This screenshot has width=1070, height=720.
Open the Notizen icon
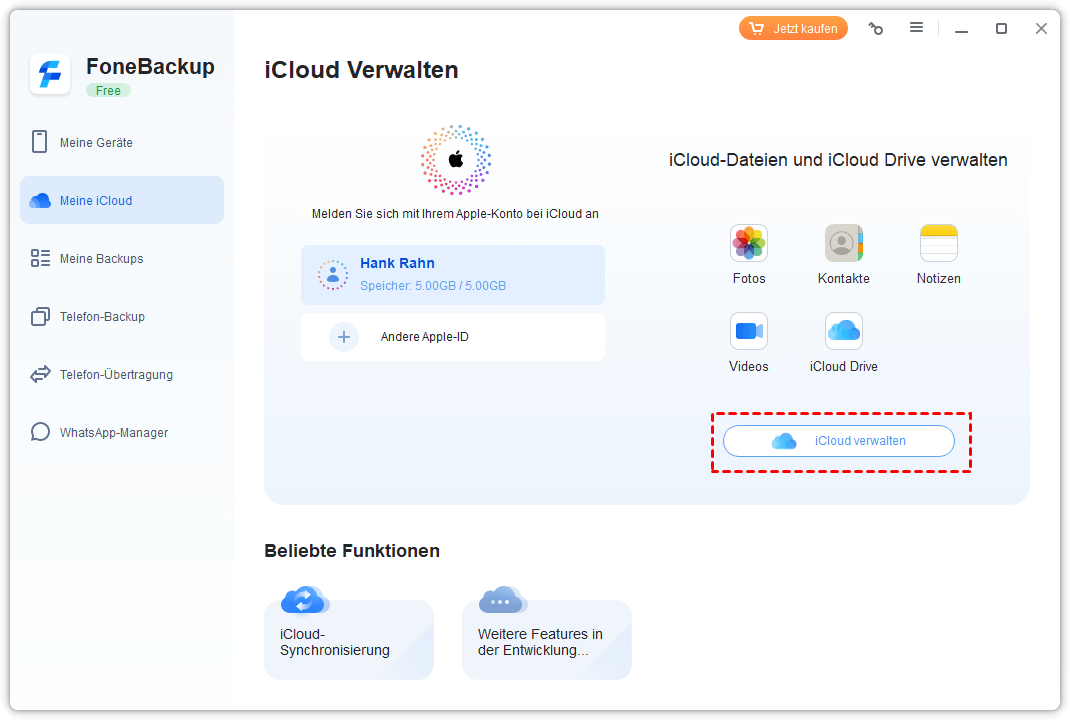click(938, 243)
